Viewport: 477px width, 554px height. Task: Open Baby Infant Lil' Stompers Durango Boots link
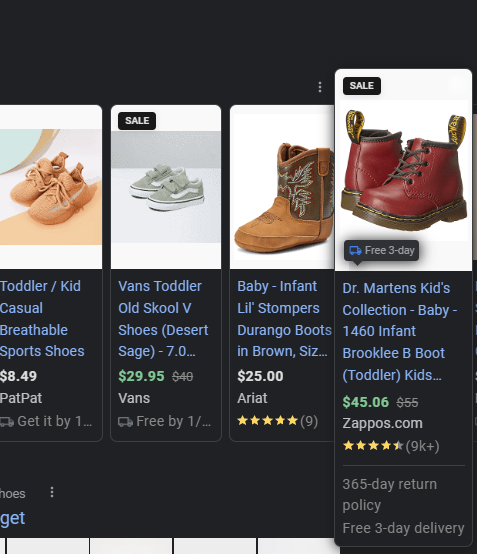point(284,319)
